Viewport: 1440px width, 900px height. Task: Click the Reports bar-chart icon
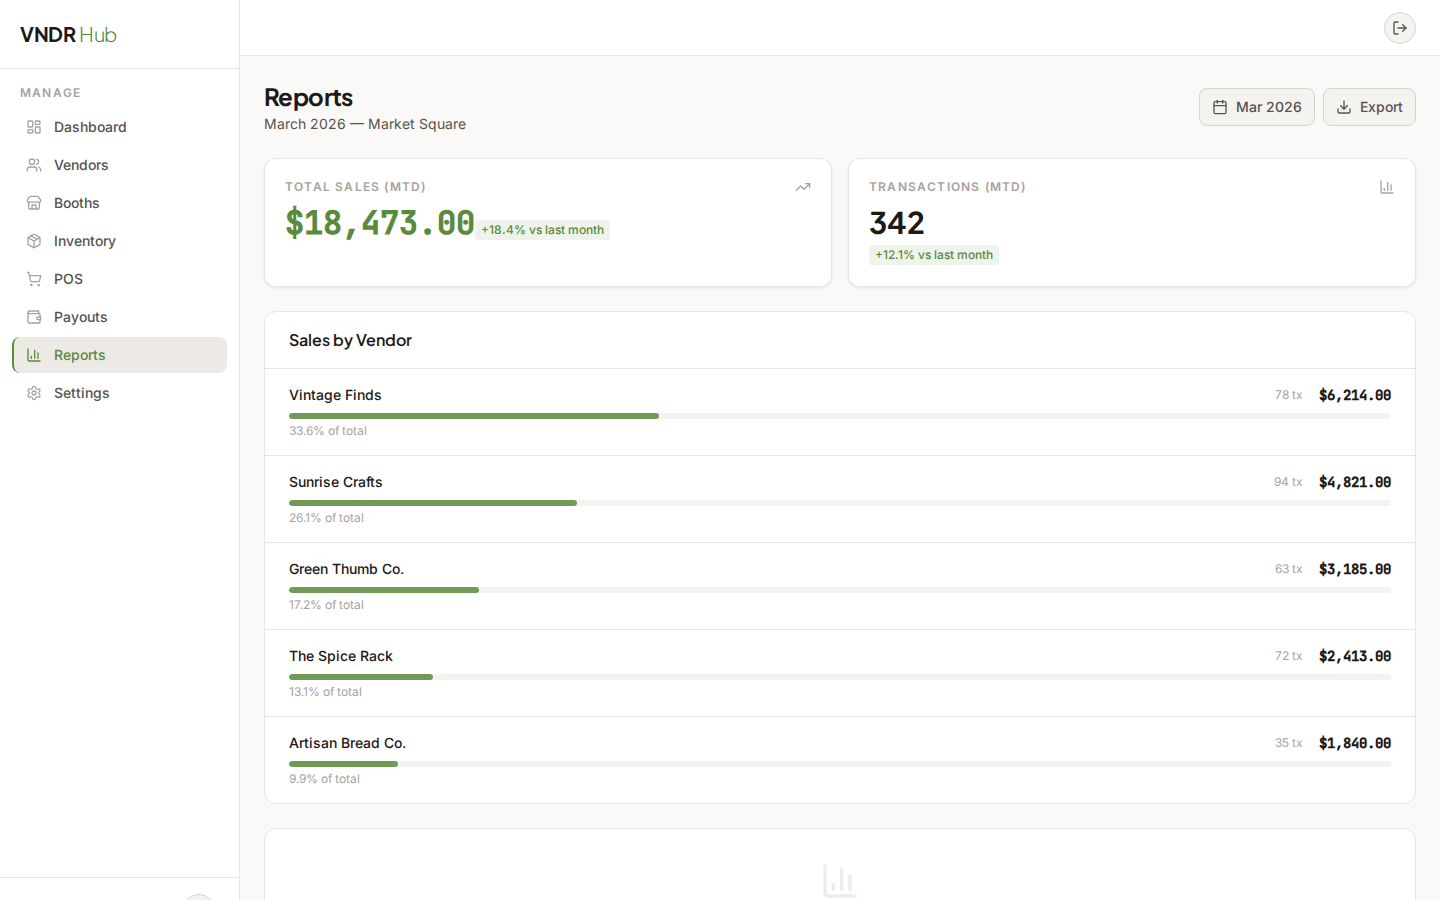click(x=33, y=355)
